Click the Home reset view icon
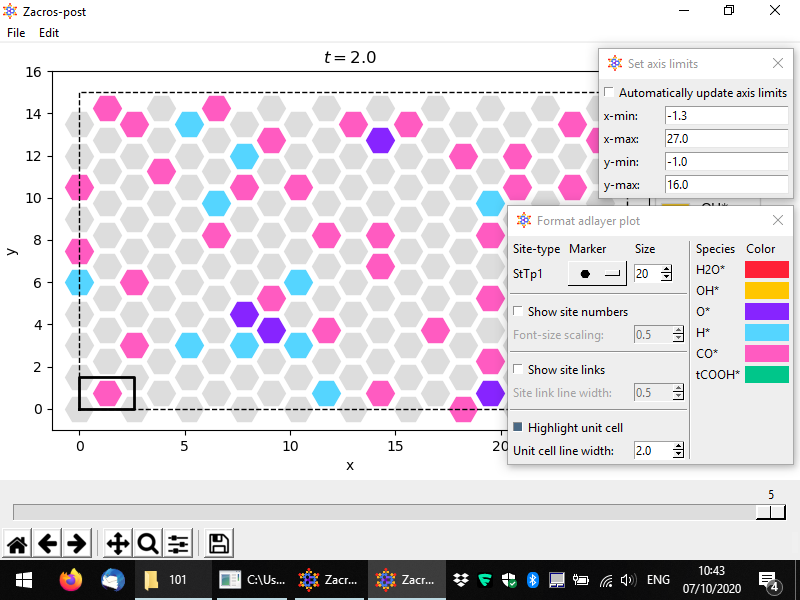 17,544
